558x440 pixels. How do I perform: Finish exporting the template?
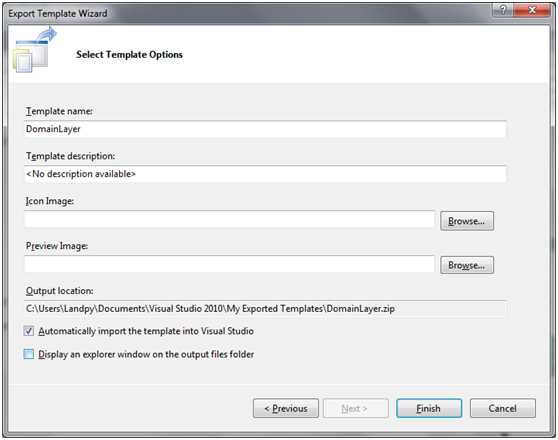click(429, 408)
